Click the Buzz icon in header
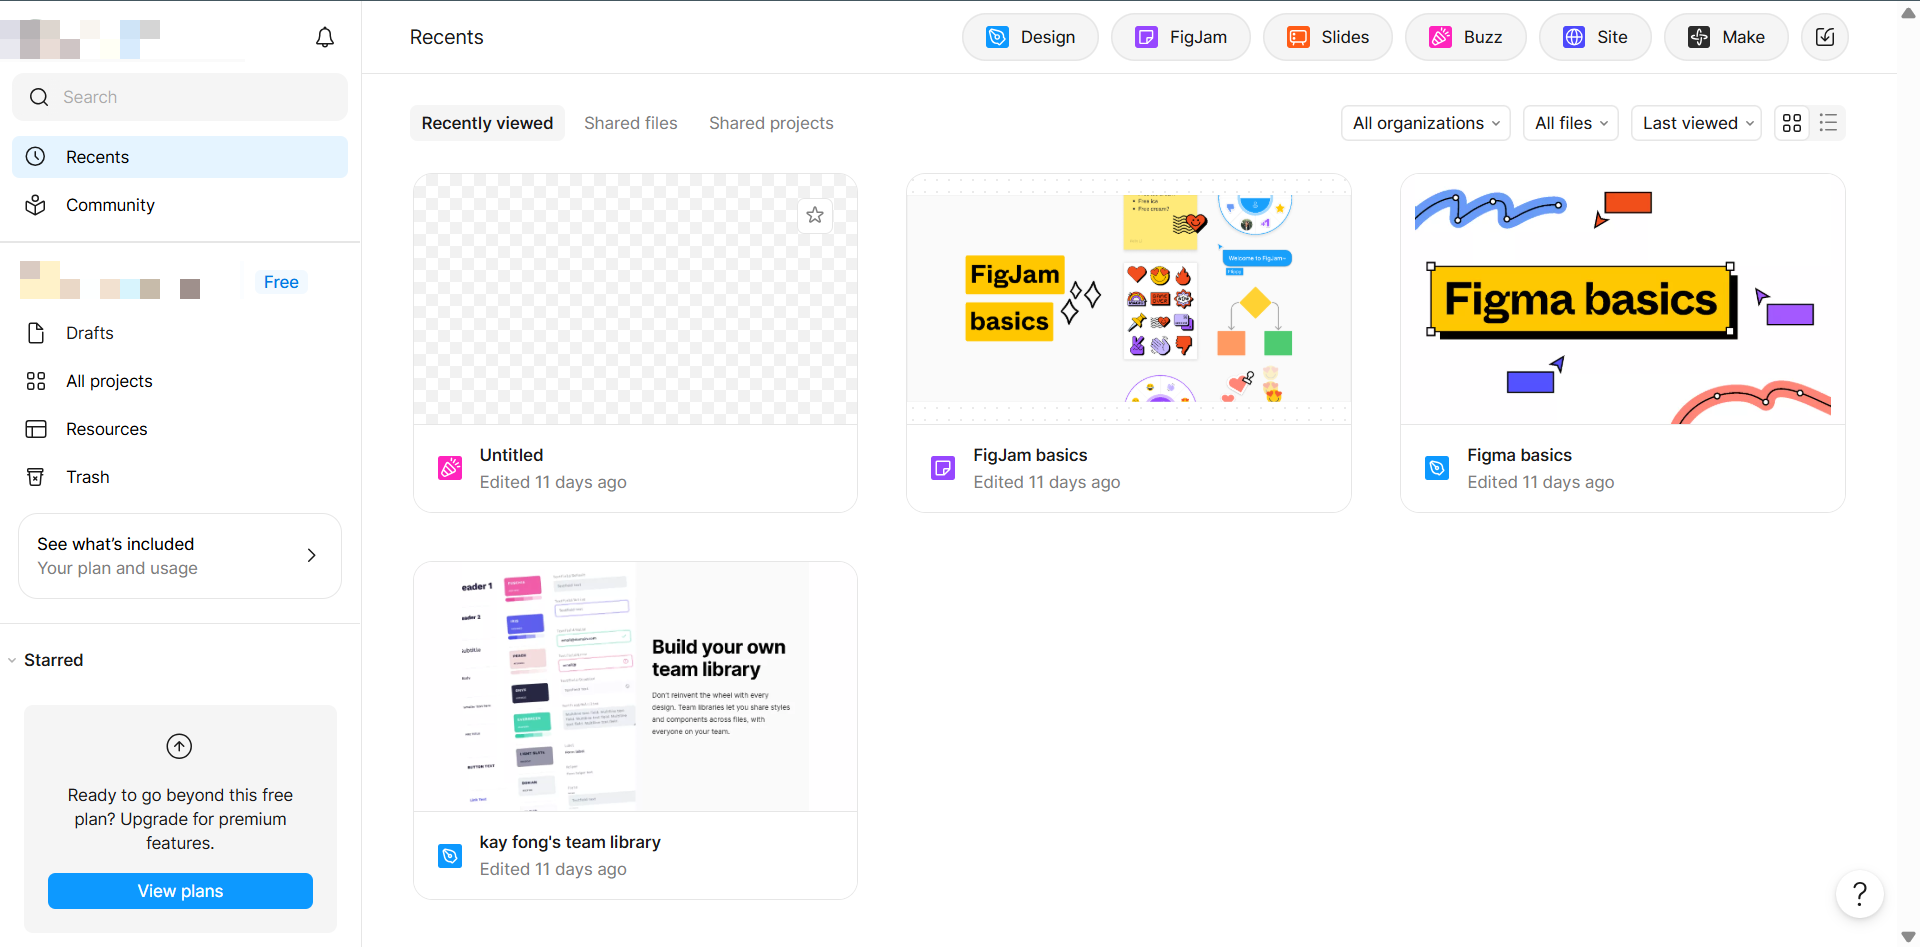Screen dimensions: 1920x947 1440,37
